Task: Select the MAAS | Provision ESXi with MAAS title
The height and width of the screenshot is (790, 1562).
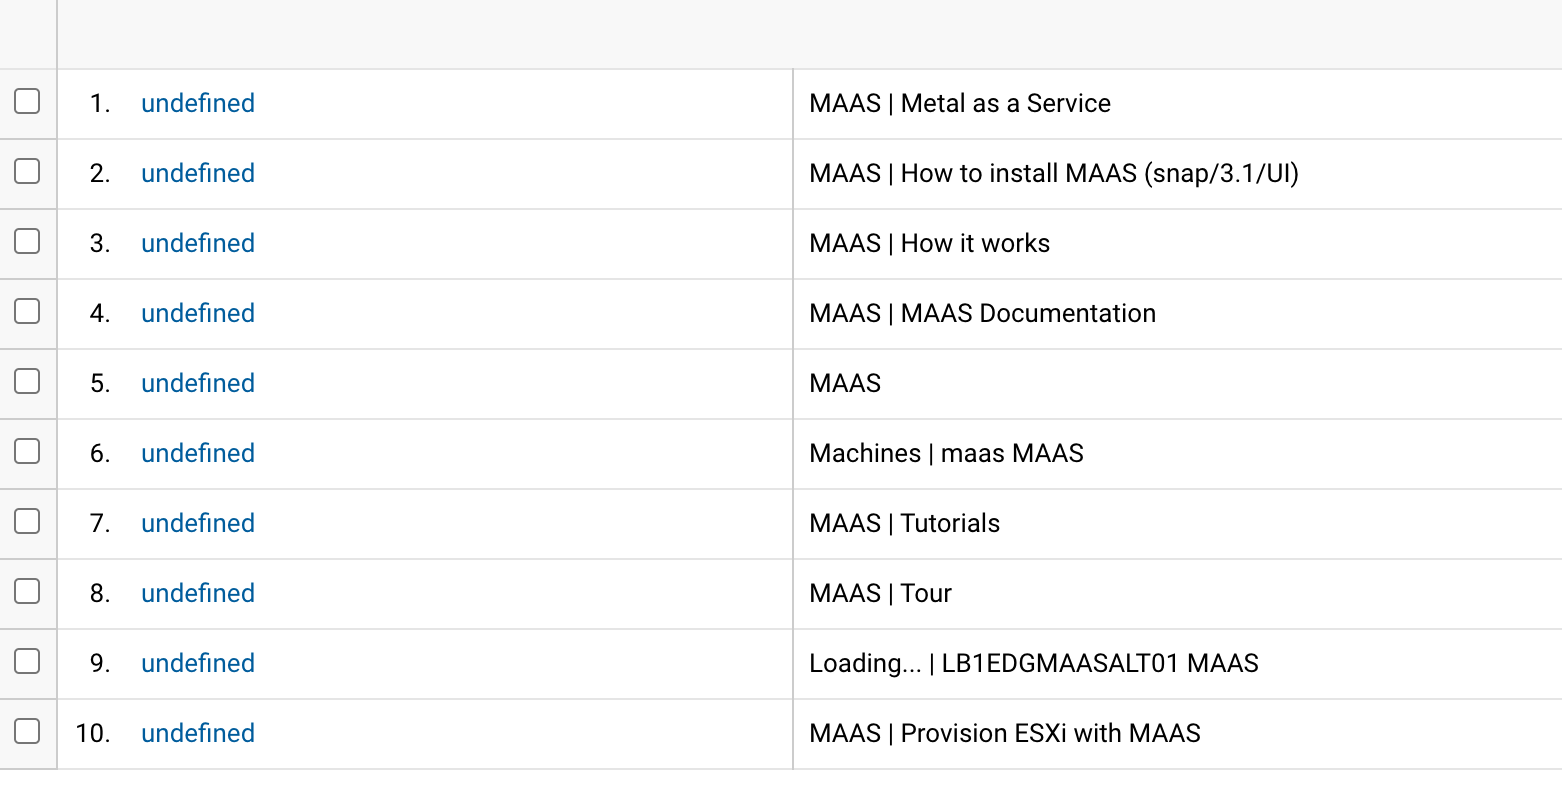Action: point(1004,733)
